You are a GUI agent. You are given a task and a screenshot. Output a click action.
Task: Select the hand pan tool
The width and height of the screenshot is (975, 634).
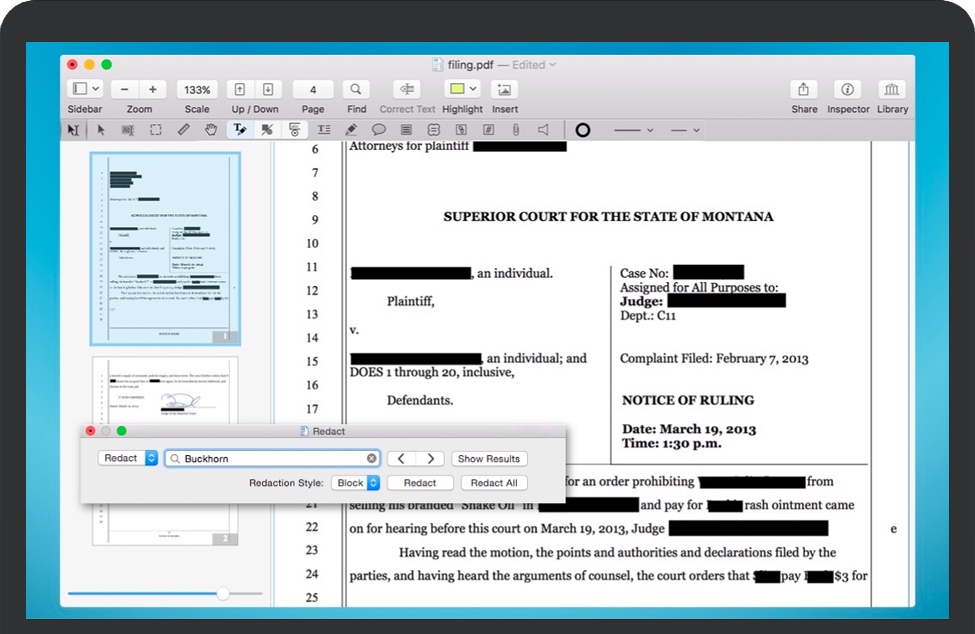click(211, 130)
